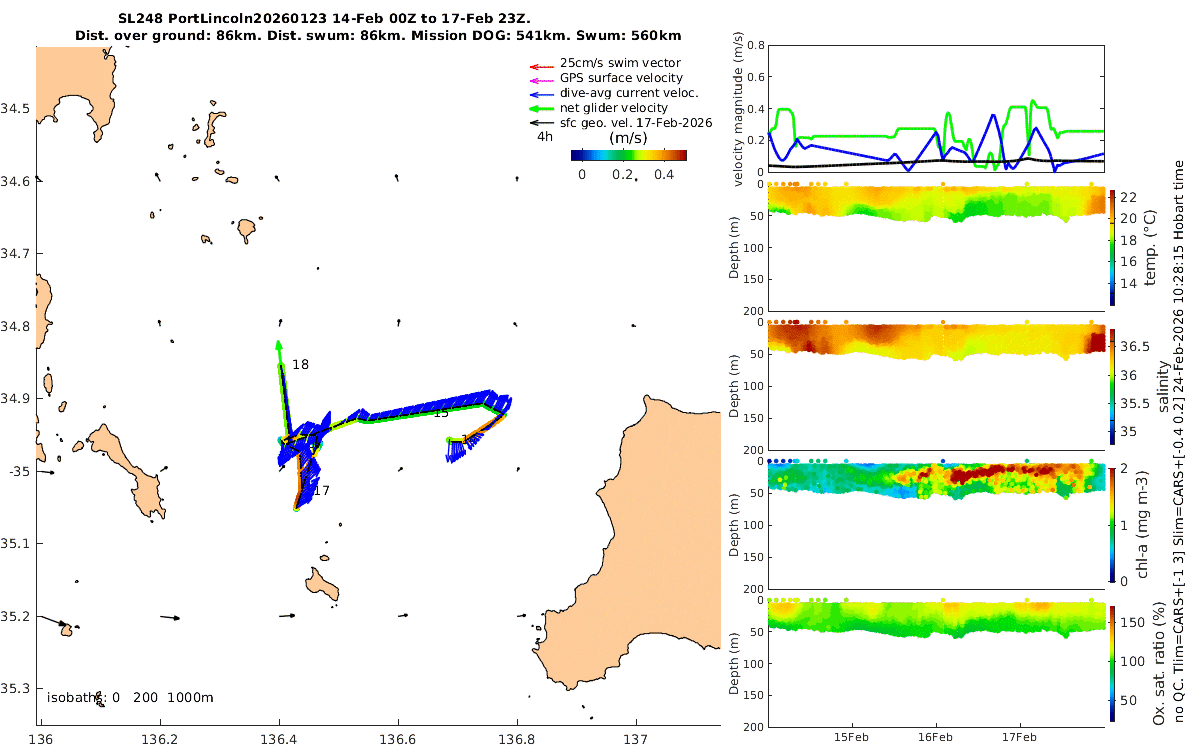Click the '(m/s)' colorbar unit label
The width and height of the screenshot is (1200, 750).
pos(628,138)
